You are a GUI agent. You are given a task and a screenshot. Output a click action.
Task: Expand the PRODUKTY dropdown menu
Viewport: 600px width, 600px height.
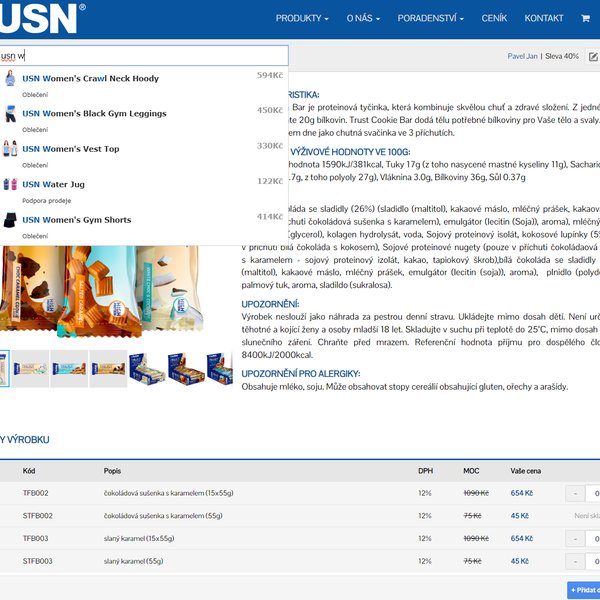click(x=302, y=18)
